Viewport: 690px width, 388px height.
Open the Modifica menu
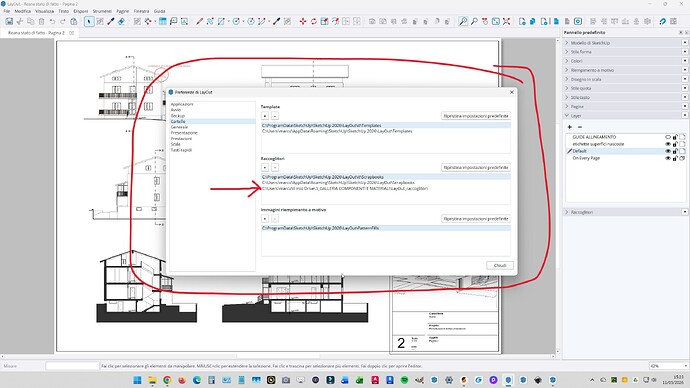point(23,11)
